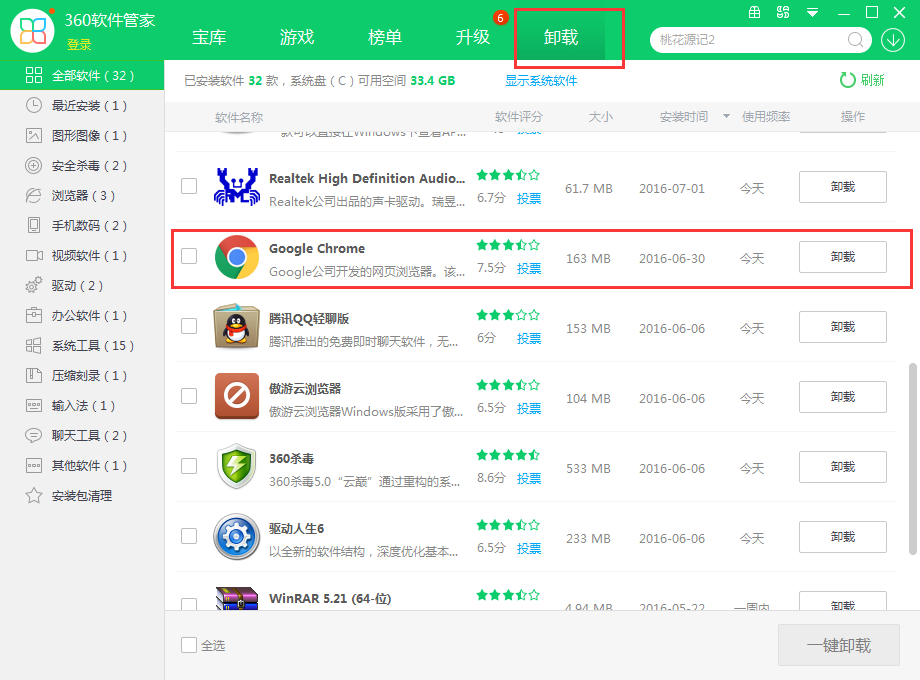Click the 一键卸载 button
The width and height of the screenshot is (920, 680).
pyautogui.click(x=838, y=645)
